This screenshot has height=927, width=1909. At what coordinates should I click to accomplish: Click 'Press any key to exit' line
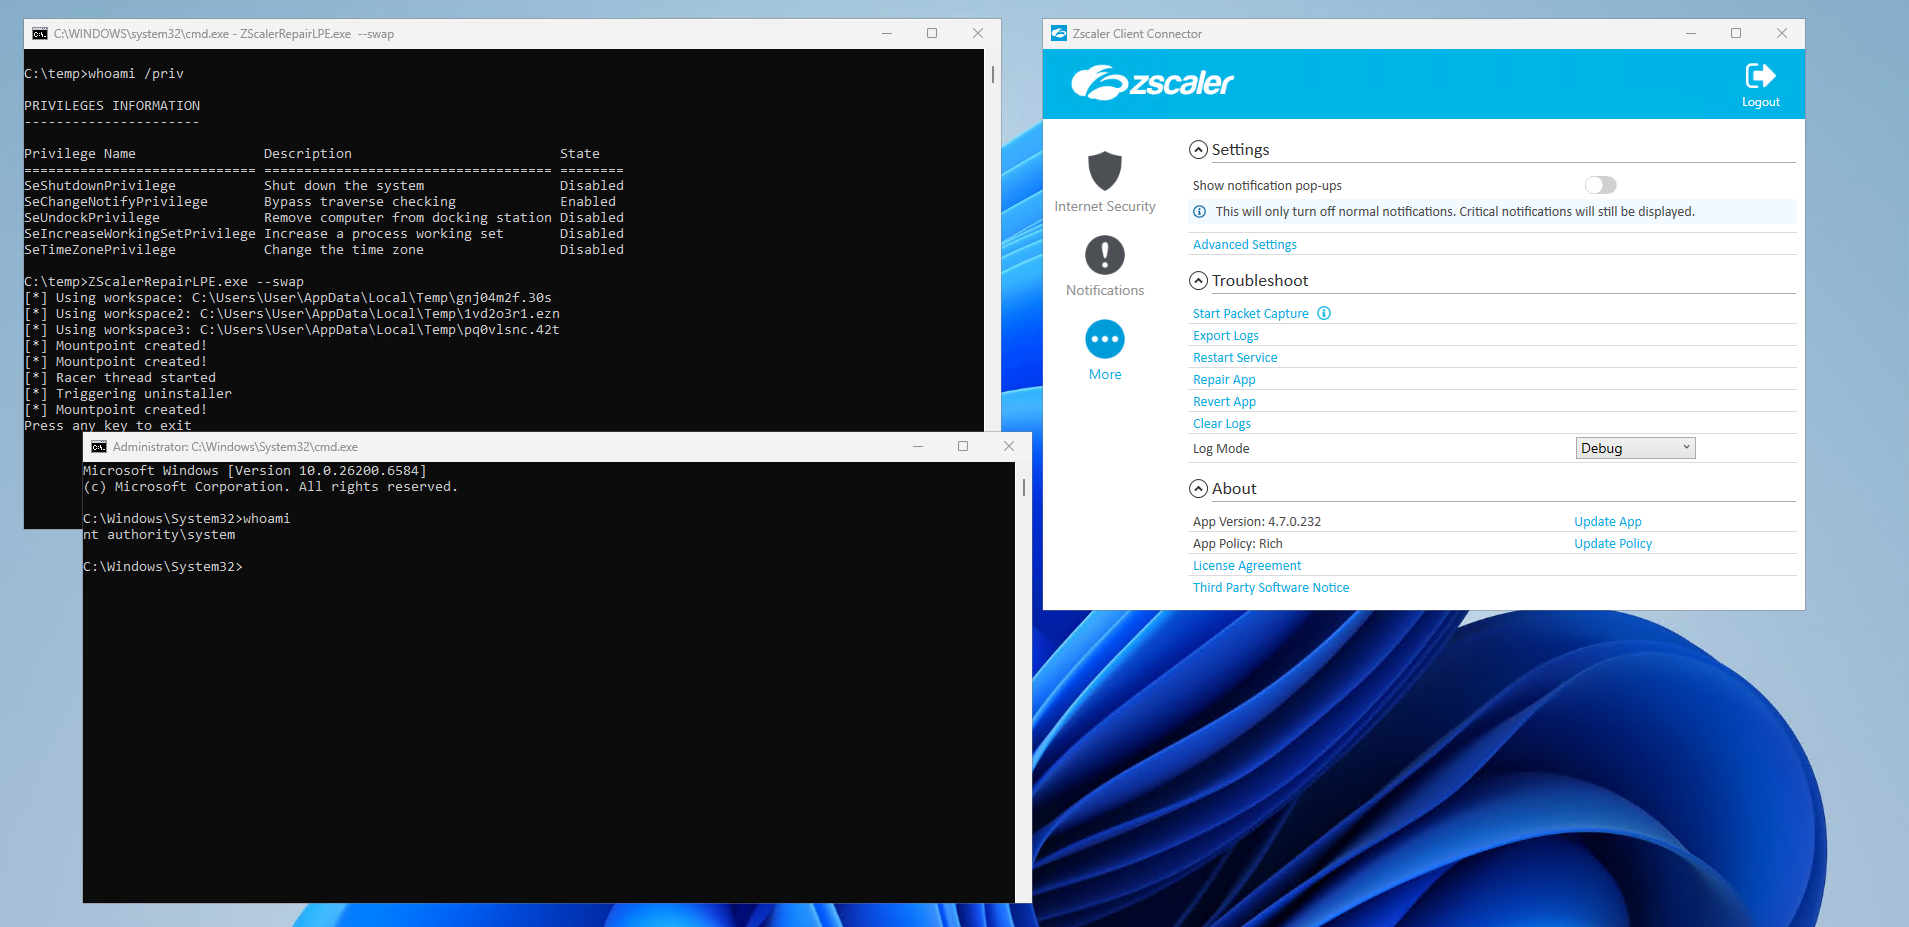(108, 425)
